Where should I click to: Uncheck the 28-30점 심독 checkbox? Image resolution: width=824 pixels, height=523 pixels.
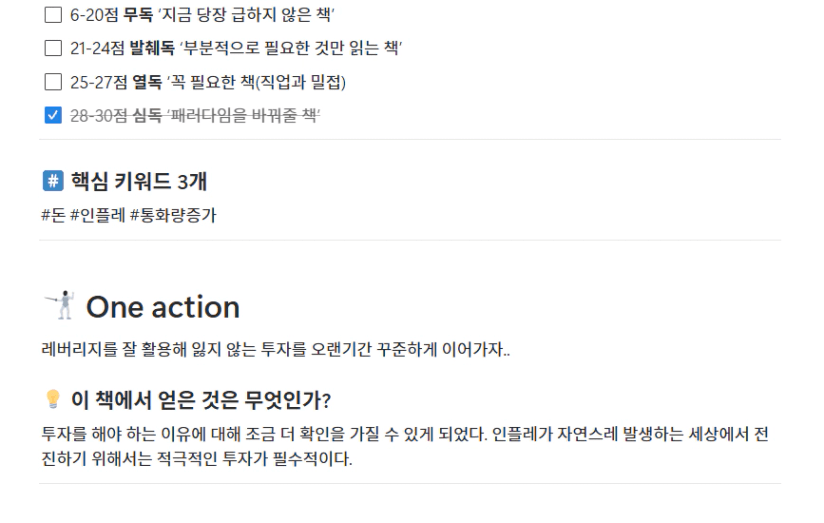(x=50, y=115)
